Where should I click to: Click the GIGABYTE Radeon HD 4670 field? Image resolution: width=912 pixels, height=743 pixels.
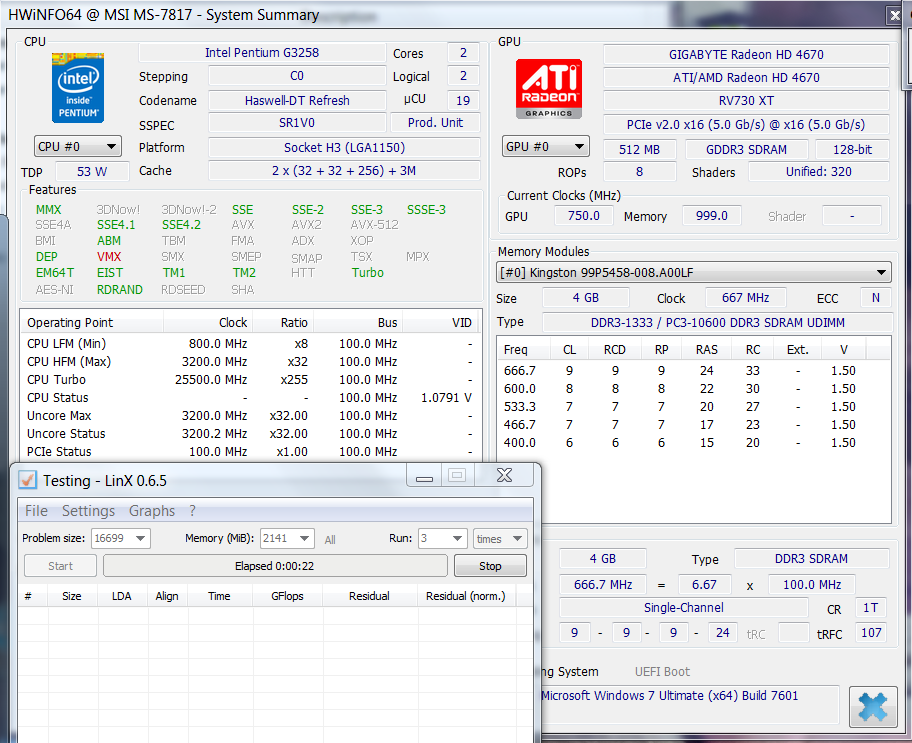[746, 54]
